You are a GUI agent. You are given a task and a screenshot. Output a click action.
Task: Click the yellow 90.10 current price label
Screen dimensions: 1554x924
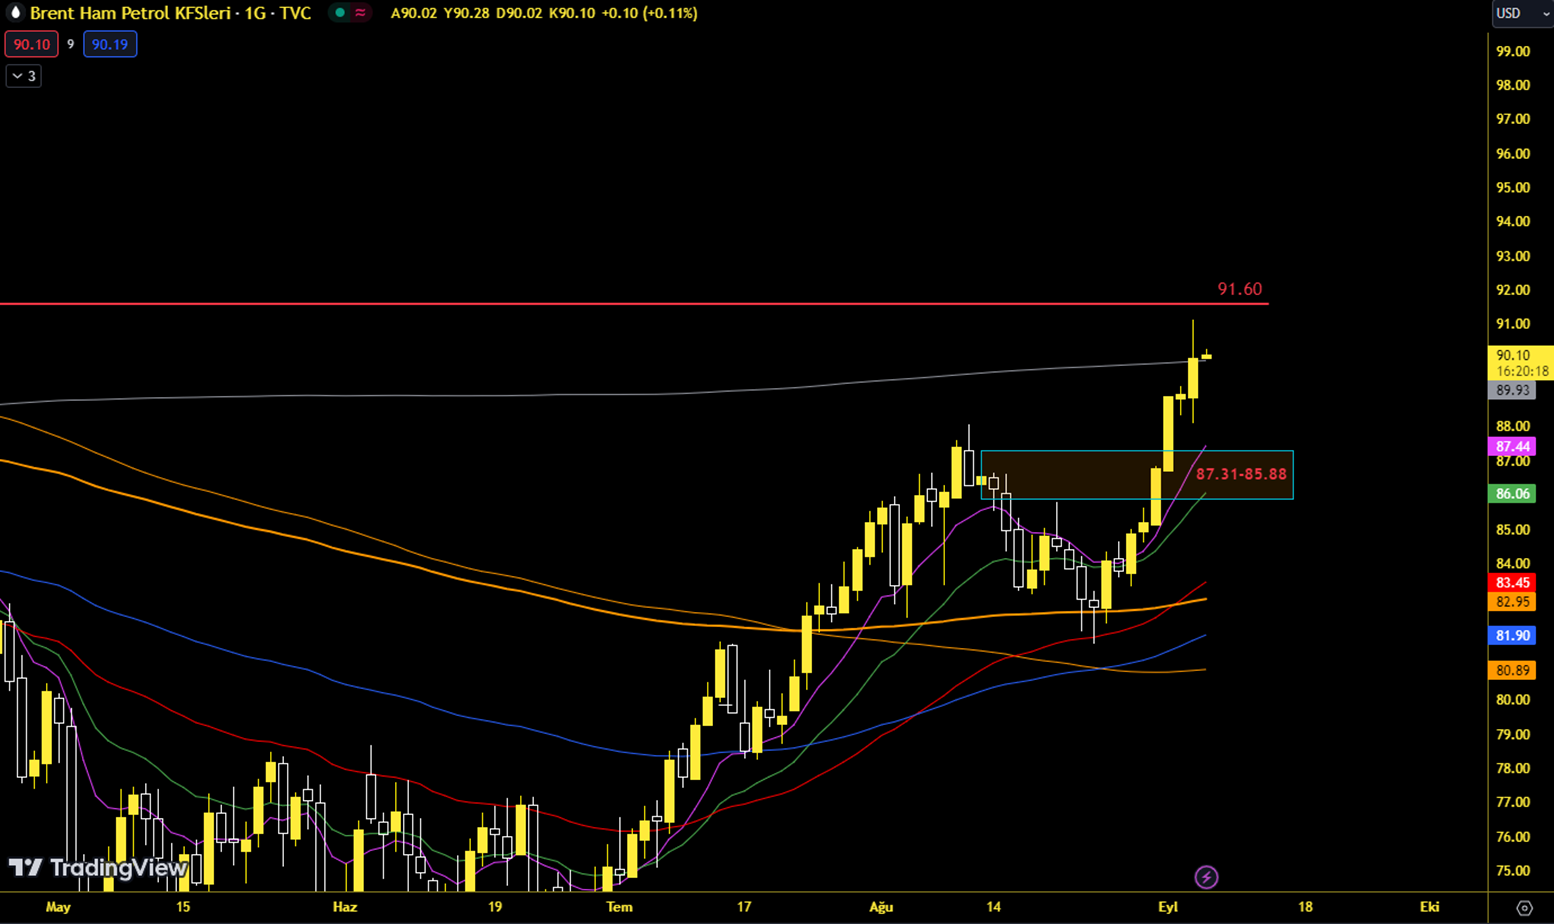(x=1520, y=355)
